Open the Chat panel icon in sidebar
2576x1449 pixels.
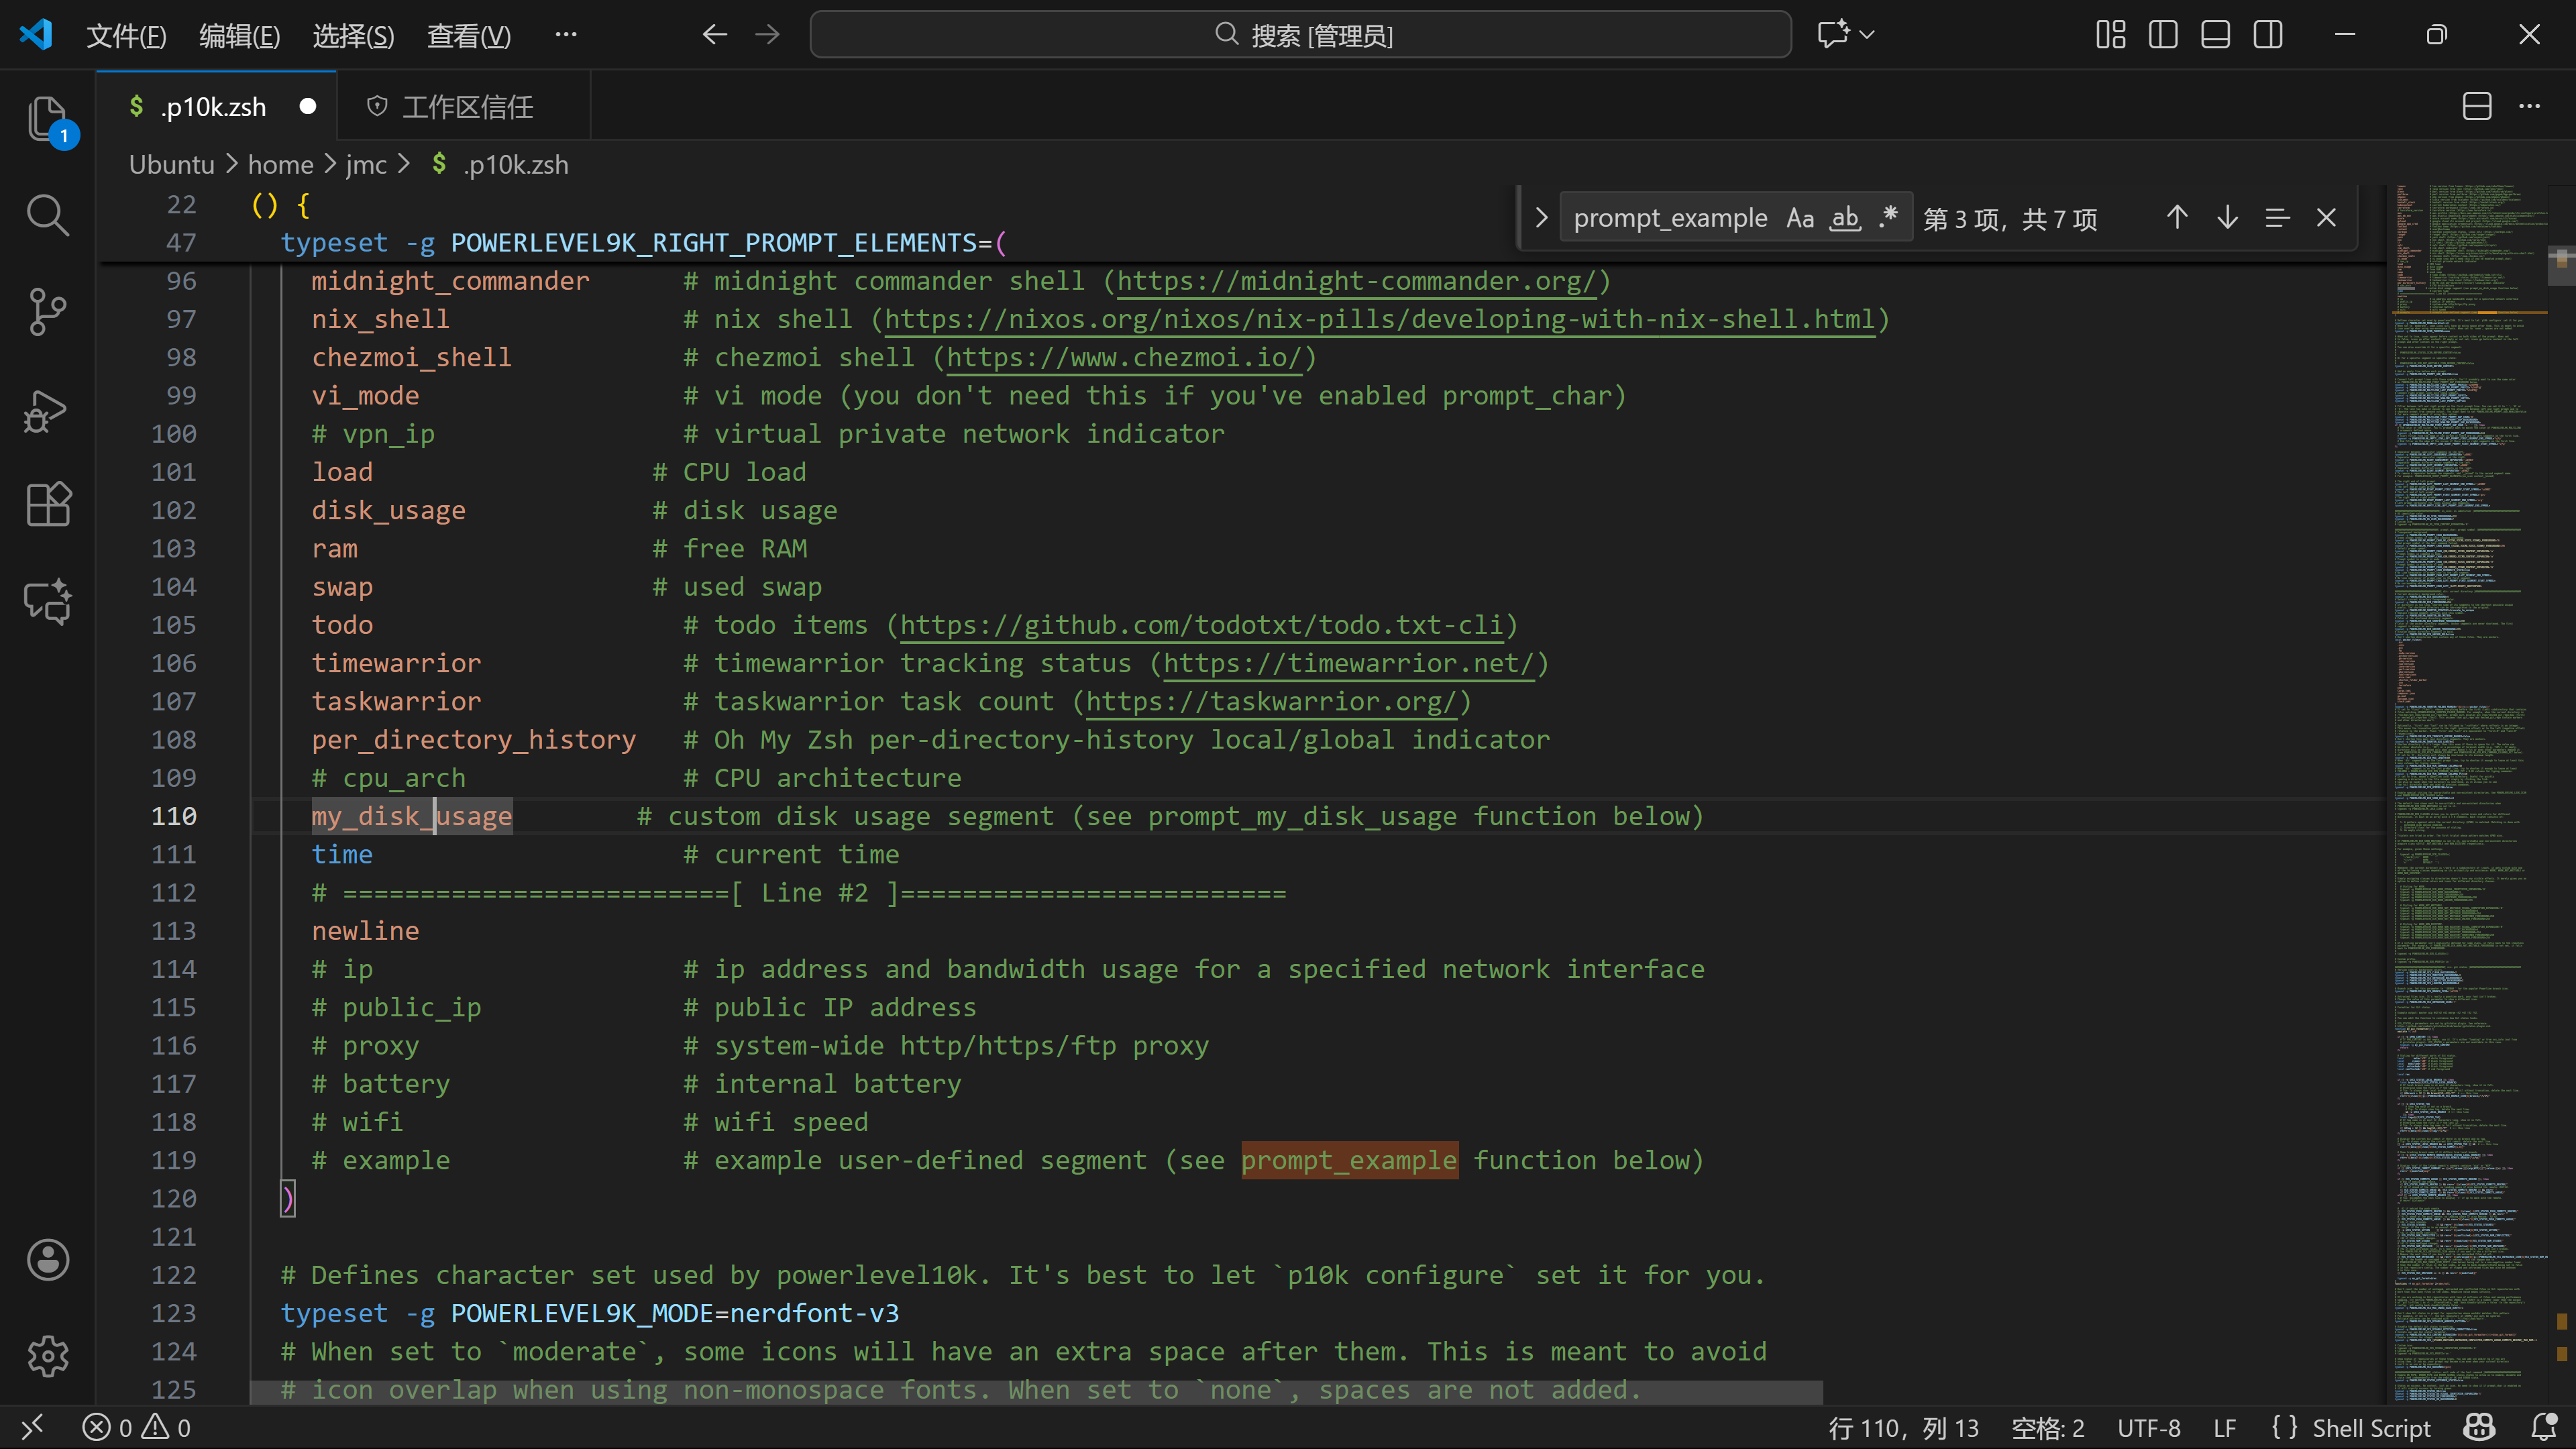[x=47, y=601]
